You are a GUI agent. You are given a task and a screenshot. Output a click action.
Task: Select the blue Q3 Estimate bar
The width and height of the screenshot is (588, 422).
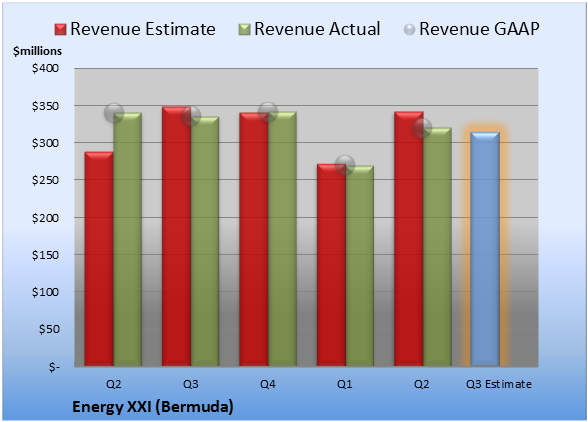click(485, 249)
